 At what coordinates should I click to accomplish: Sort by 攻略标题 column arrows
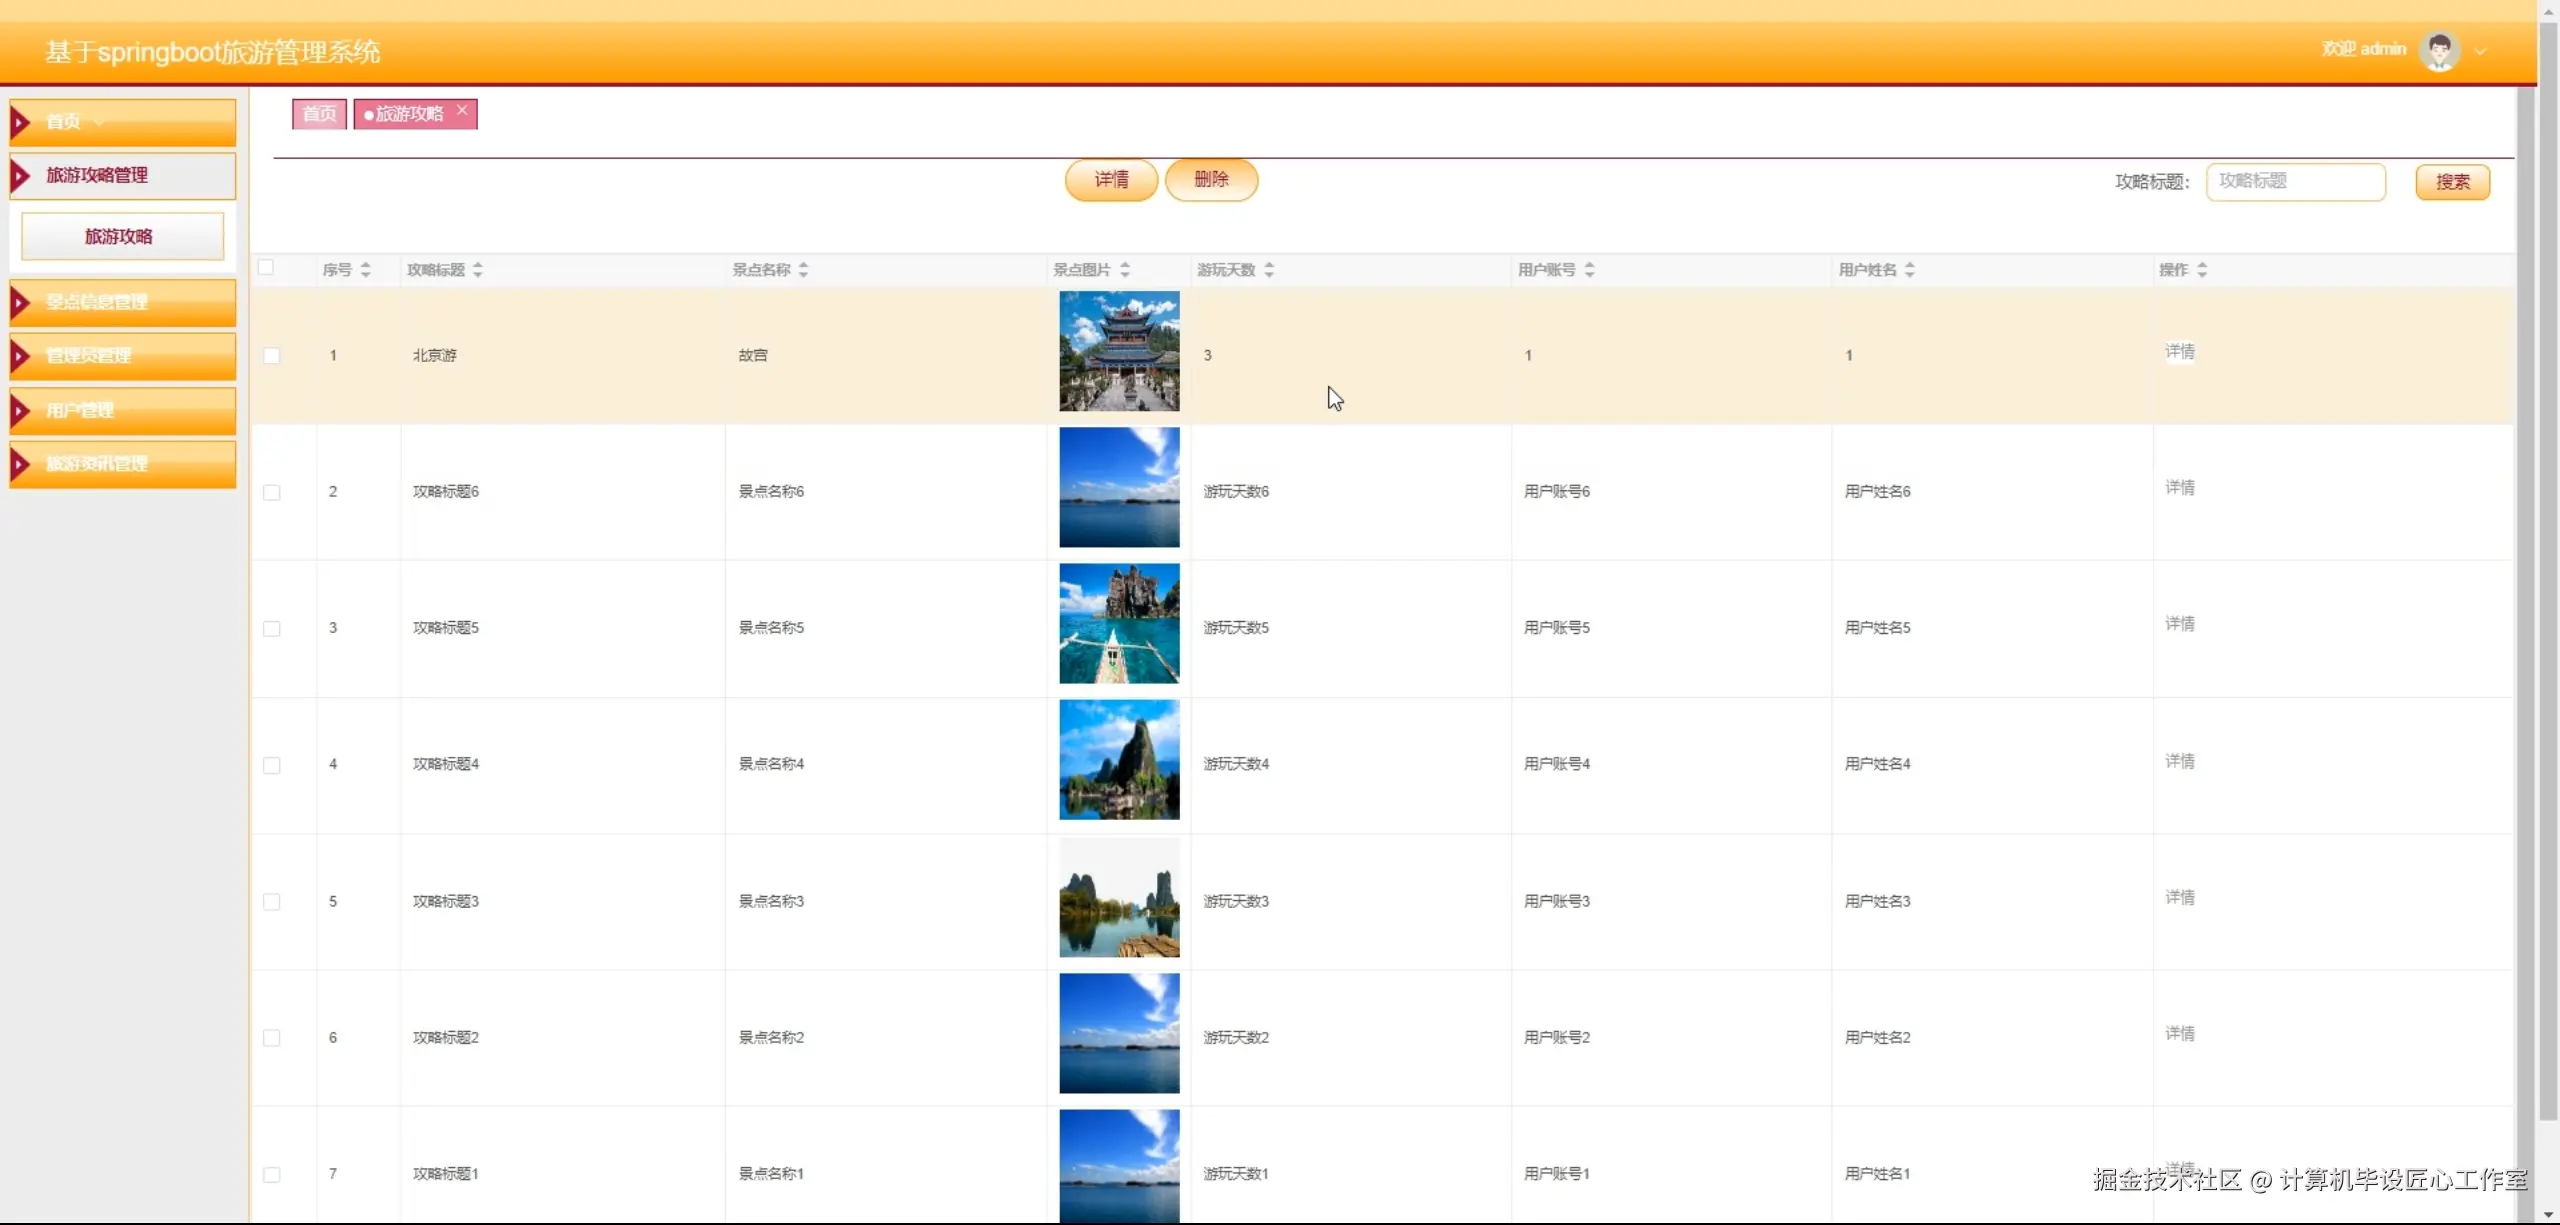click(478, 270)
